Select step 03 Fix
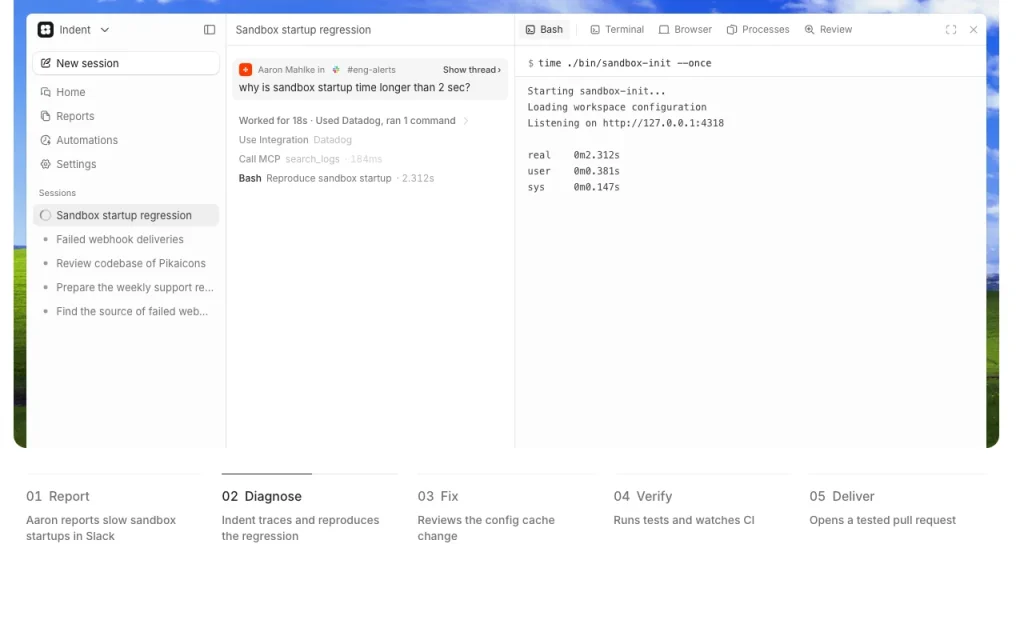 click(438, 496)
